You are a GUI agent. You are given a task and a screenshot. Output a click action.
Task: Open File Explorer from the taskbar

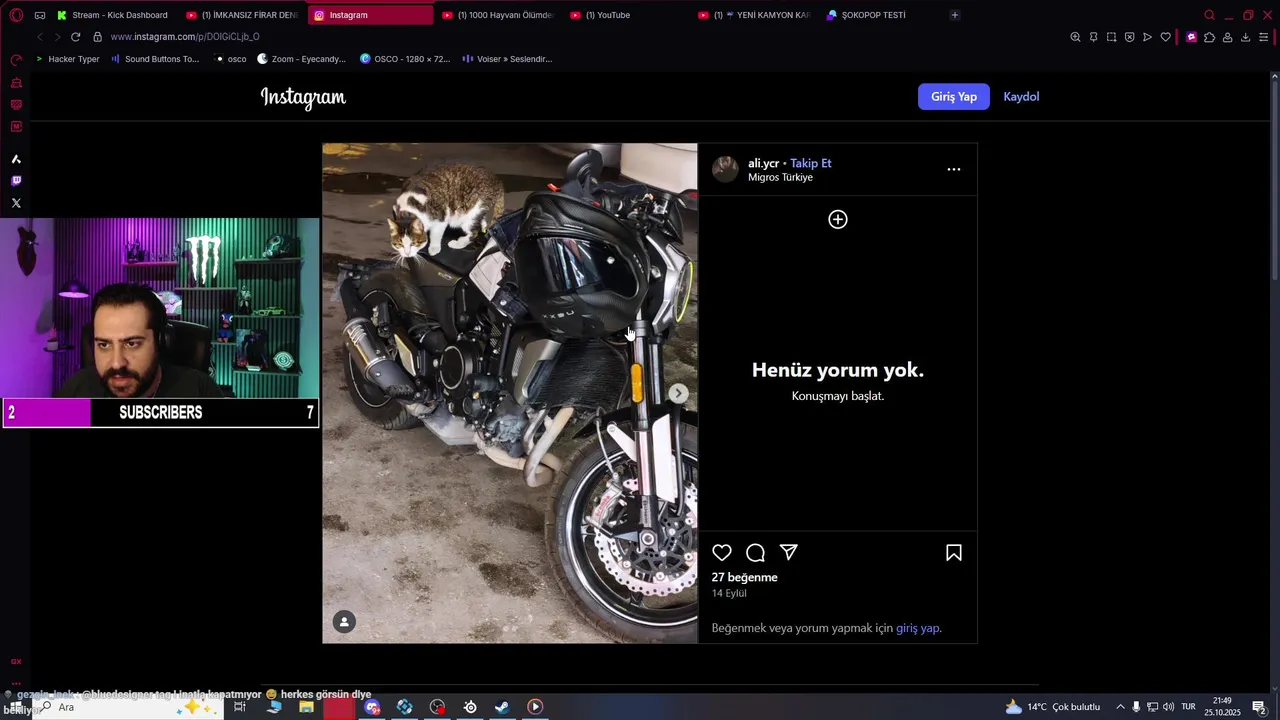click(x=306, y=707)
